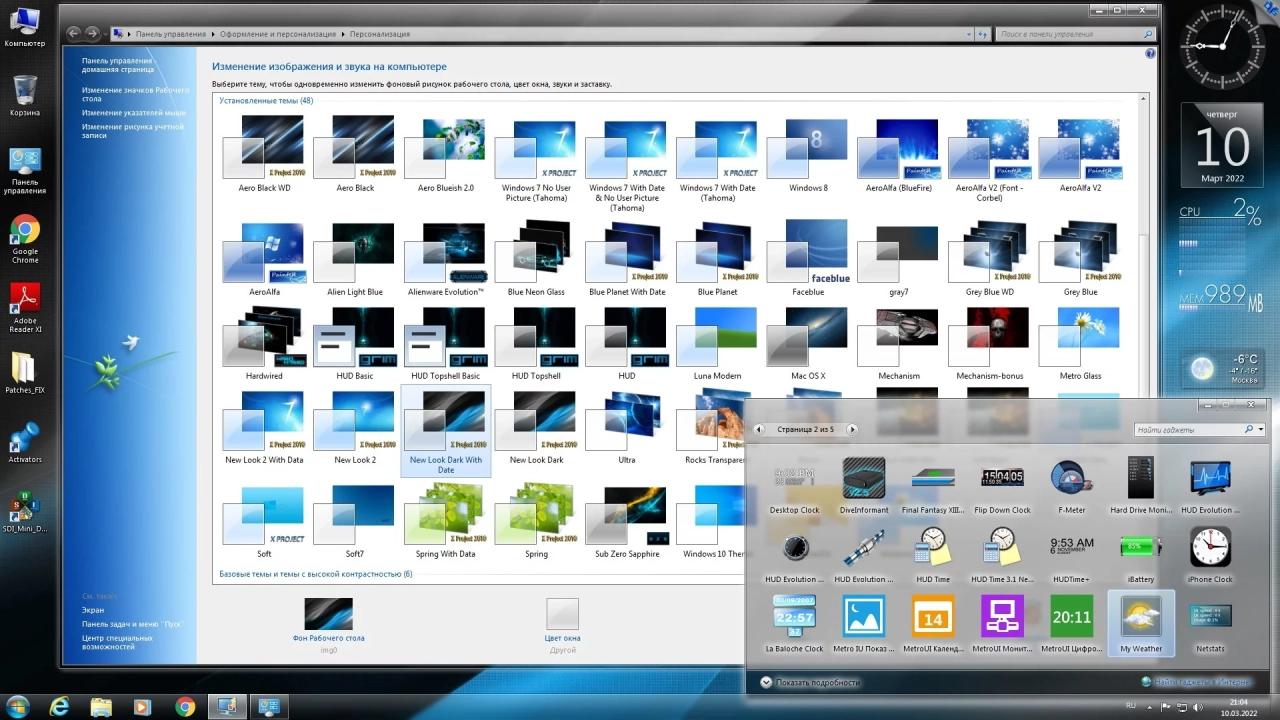This screenshot has width=1280, height=720.
Task: Apply the Aero Black WD theme
Action: [264, 155]
